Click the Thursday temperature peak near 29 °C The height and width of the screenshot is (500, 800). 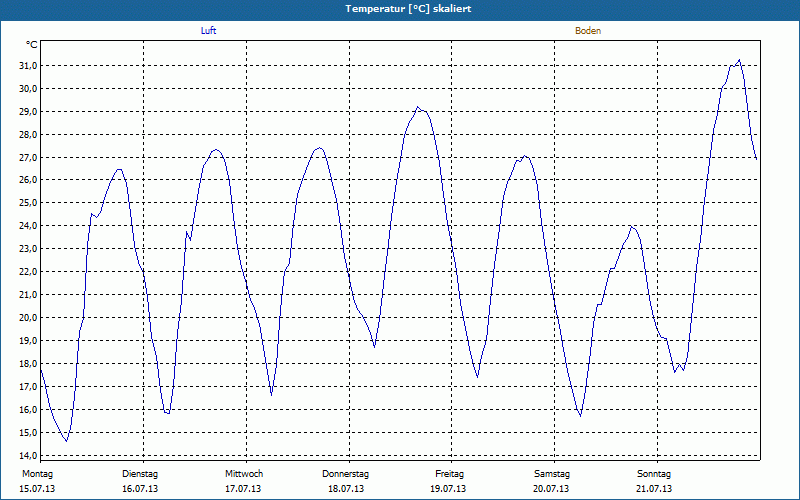[418, 107]
